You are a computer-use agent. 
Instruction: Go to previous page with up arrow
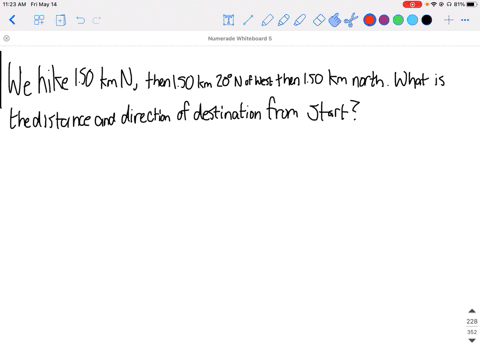tap(472, 311)
